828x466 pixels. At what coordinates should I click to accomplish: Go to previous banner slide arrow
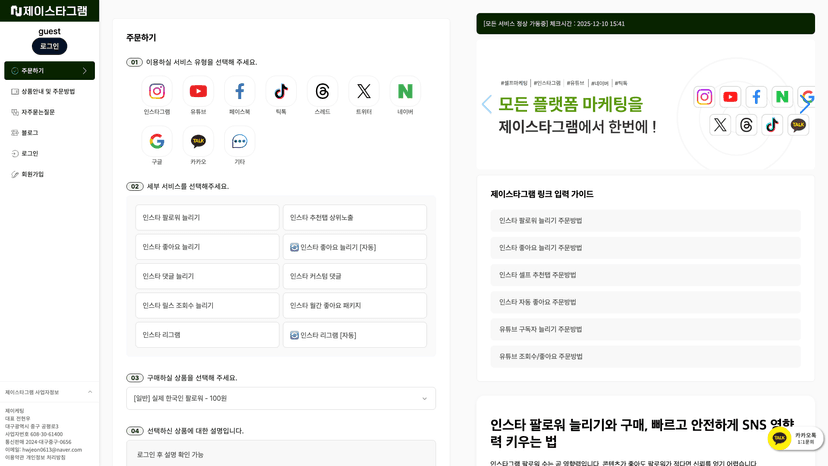[x=487, y=104]
